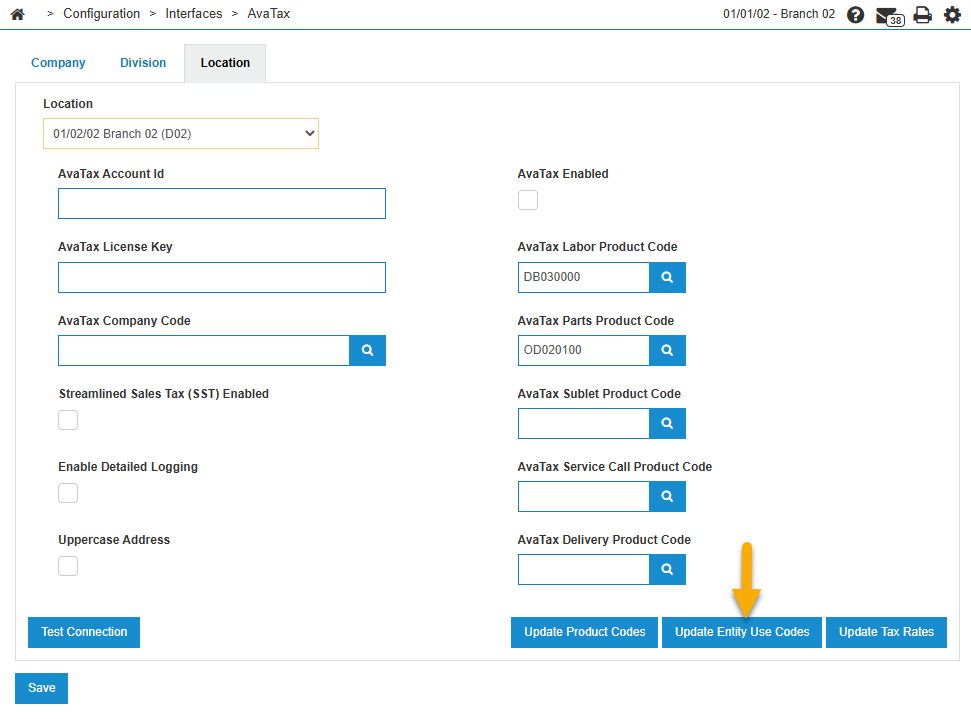The height and width of the screenshot is (719, 971).
Task: Click the Test Connection button
Action: [84, 632]
